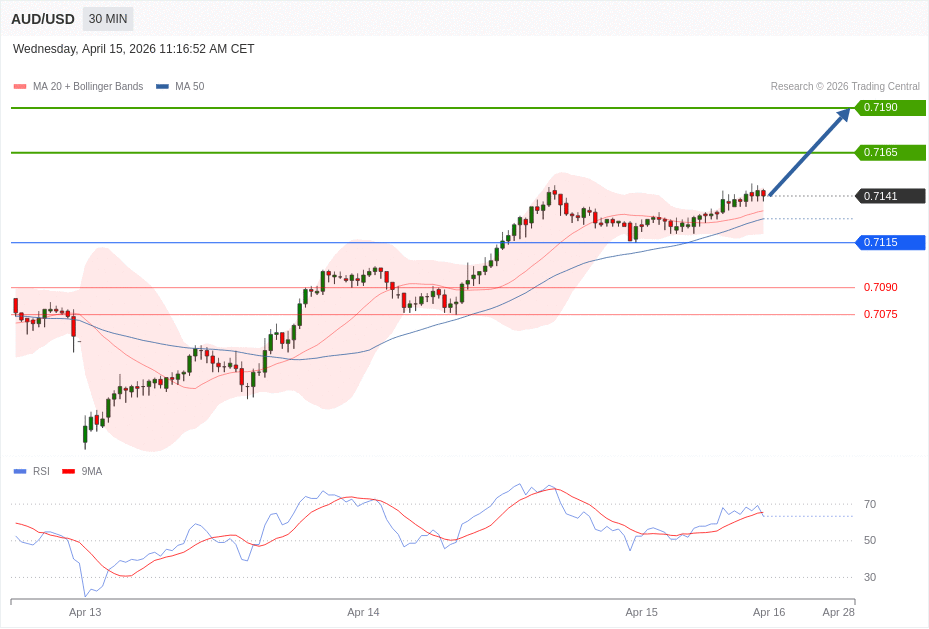Click the Apr 14 date label

363,612
